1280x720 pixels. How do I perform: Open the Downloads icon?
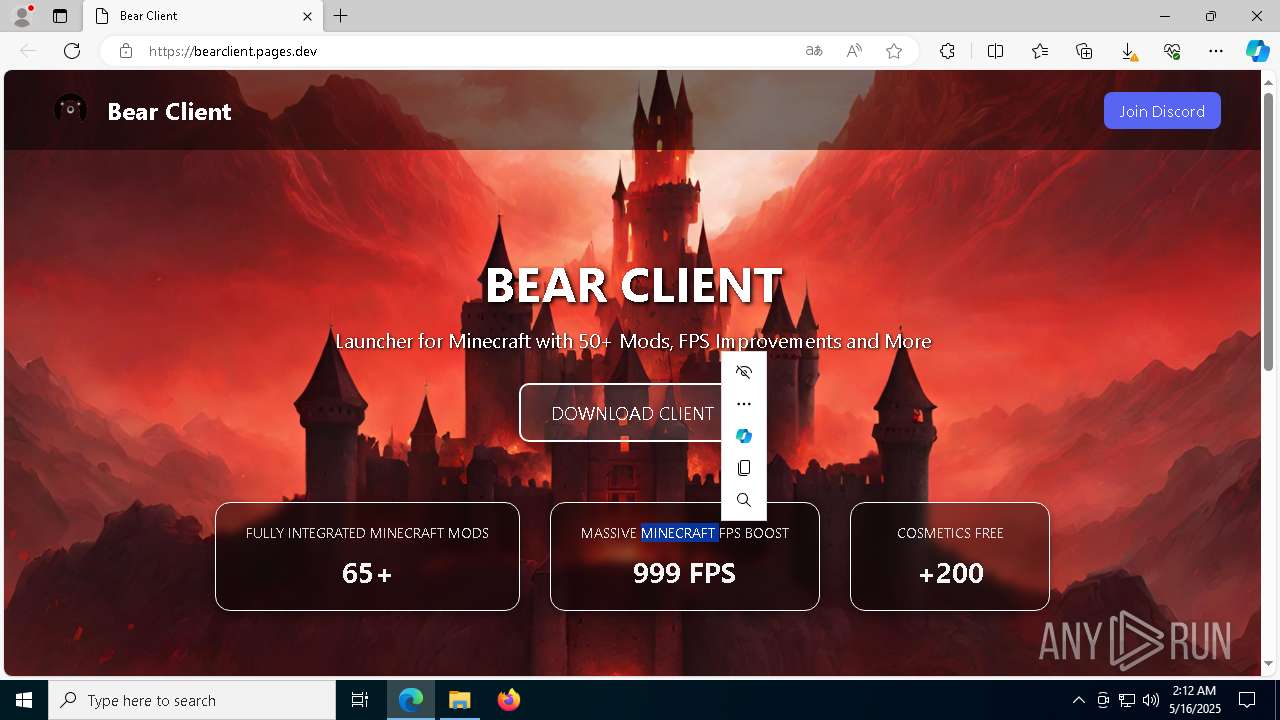1128,51
